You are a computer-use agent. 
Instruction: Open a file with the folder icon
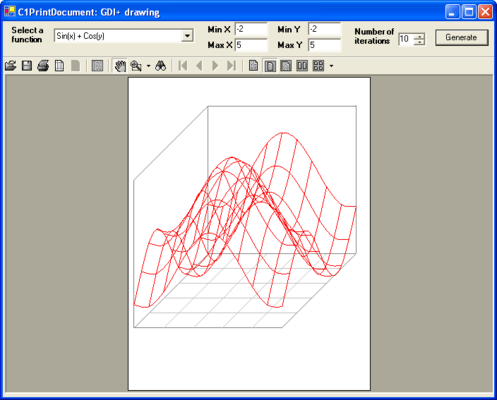pyautogui.click(x=11, y=66)
